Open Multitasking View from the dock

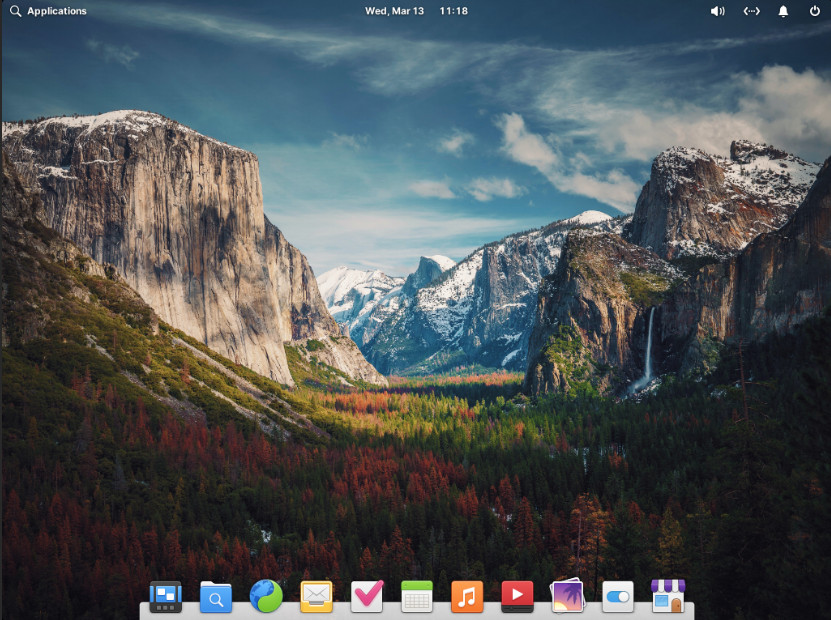[x=165, y=596]
